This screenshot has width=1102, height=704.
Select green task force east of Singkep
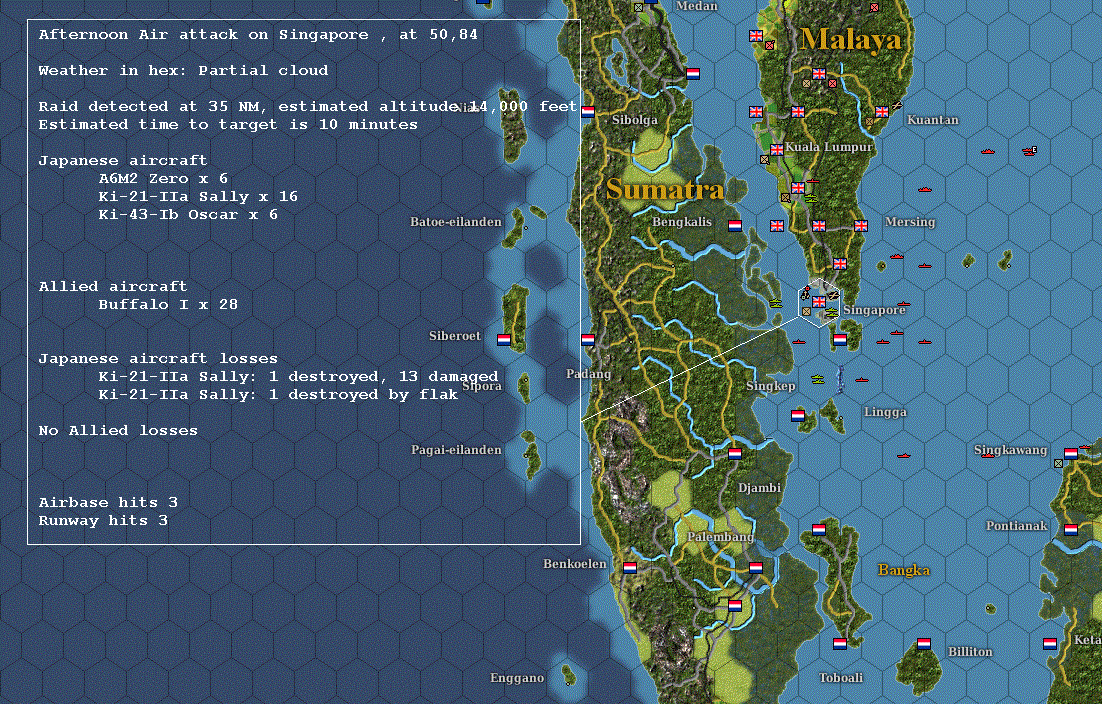(x=817, y=379)
